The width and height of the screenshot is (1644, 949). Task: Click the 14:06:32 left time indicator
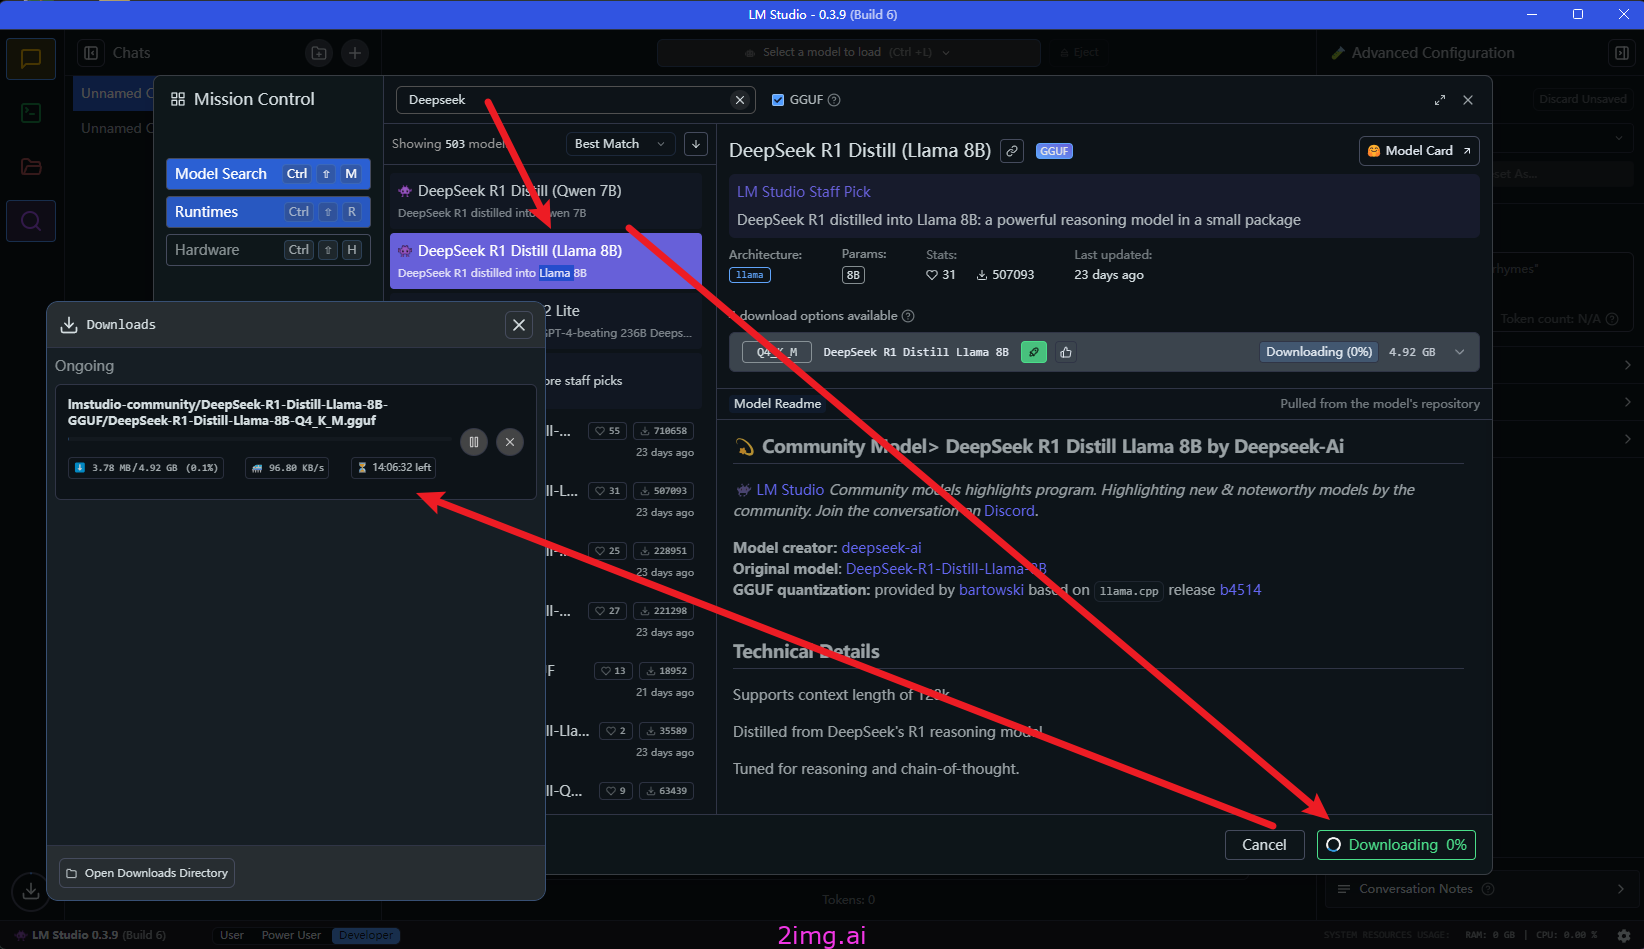[x=393, y=467]
